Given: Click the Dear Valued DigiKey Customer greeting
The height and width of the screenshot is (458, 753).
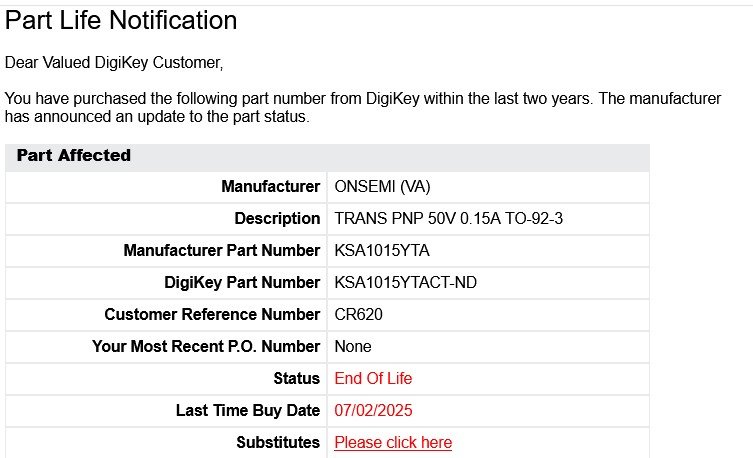Looking at the screenshot, I should tap(114, 63).
